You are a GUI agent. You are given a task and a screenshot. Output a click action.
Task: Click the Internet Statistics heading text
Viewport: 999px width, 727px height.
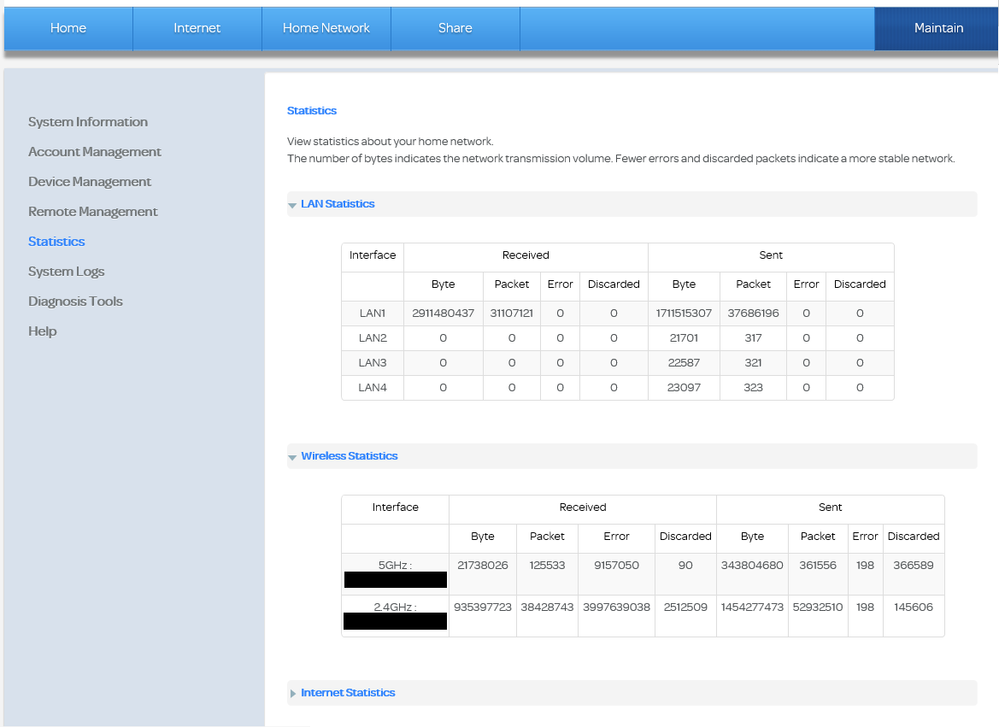tap(348, 693)
